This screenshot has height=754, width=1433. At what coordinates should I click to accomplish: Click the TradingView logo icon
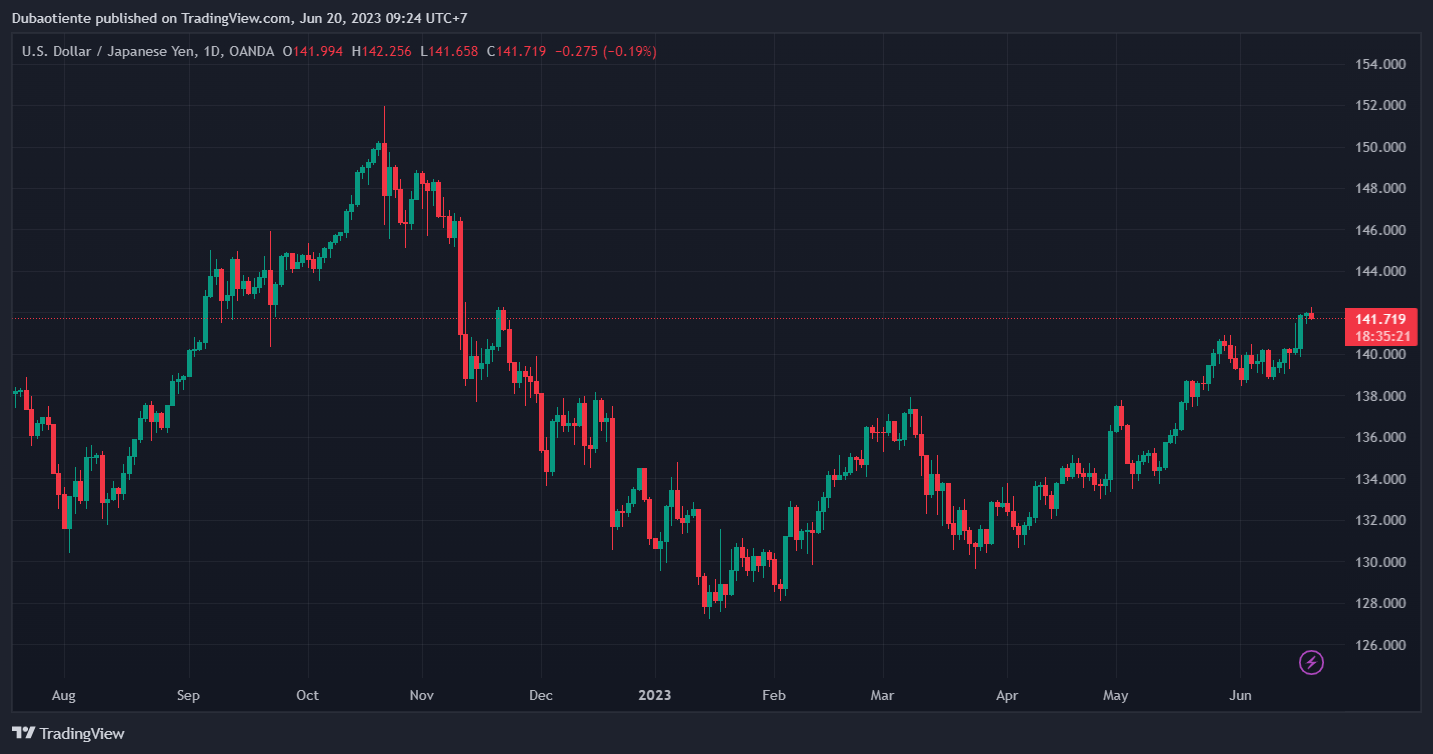click(24, 733)
